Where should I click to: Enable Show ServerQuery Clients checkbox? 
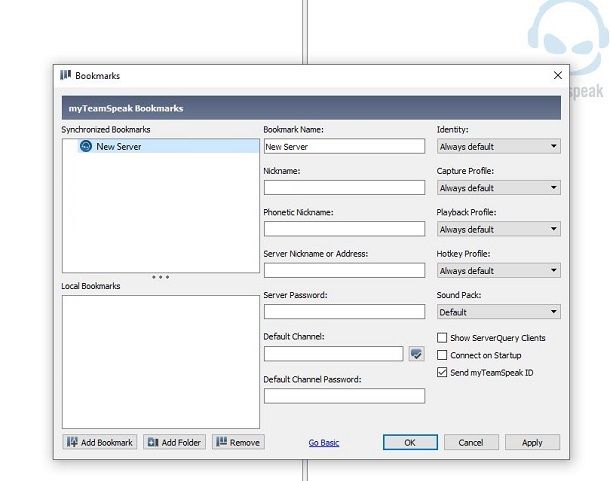pos(442,337)
